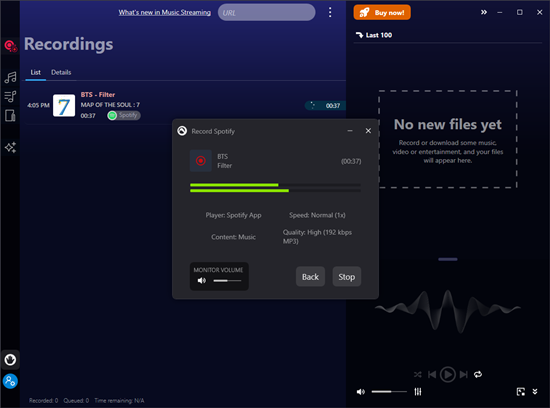
Task: Open the recording section sidebar icon
Action: 11,46
